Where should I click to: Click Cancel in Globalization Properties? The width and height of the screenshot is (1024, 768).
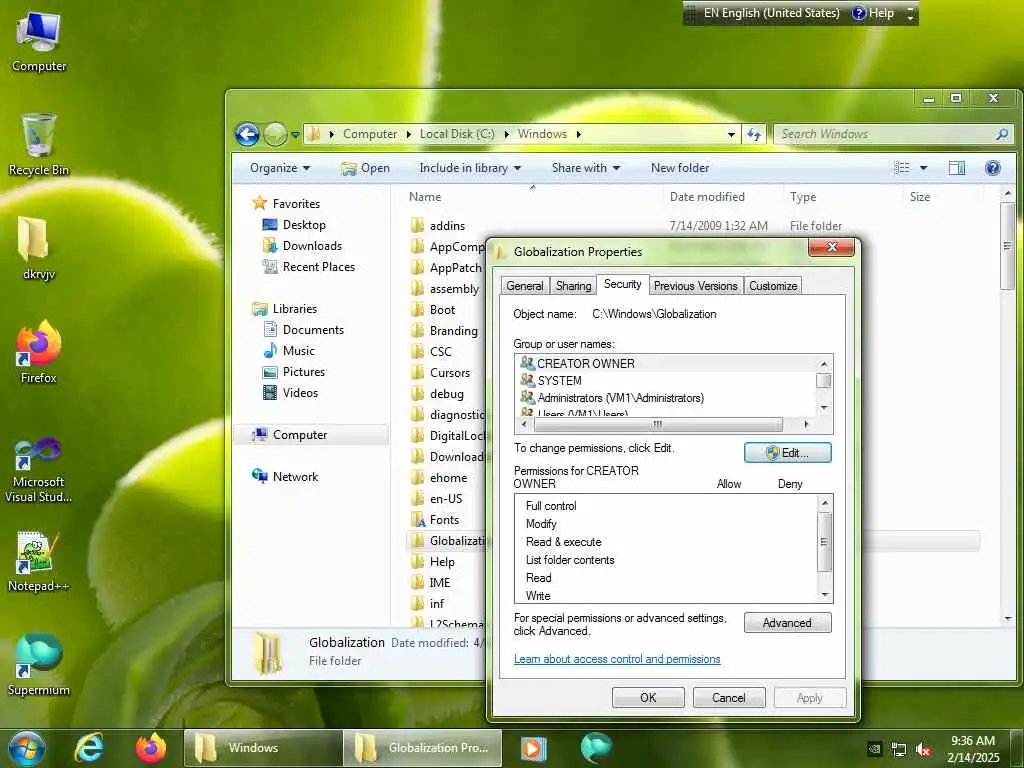729,697
